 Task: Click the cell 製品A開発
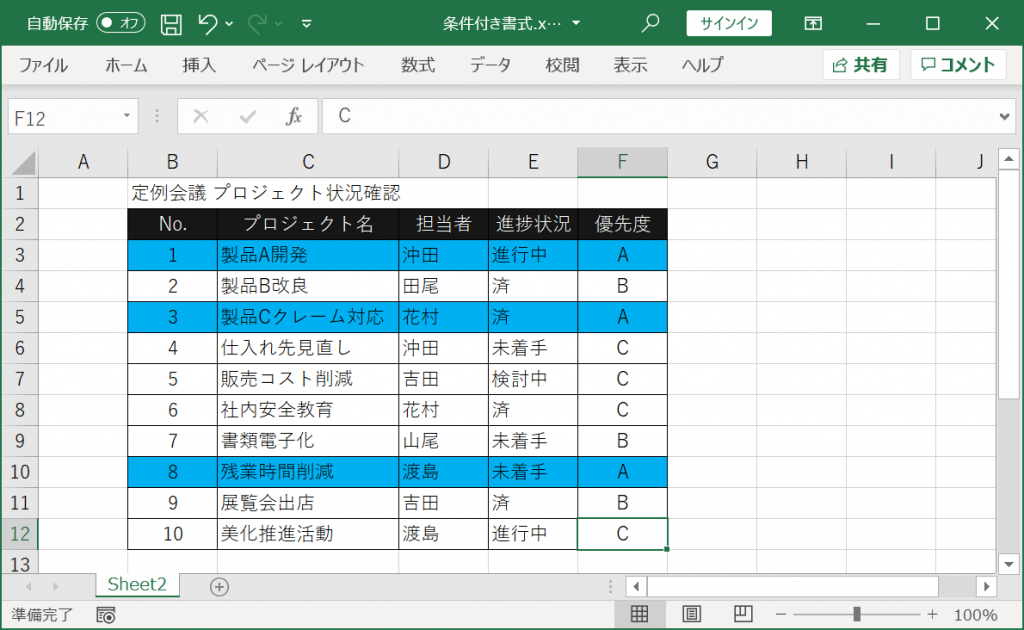(x=308, y=255)
